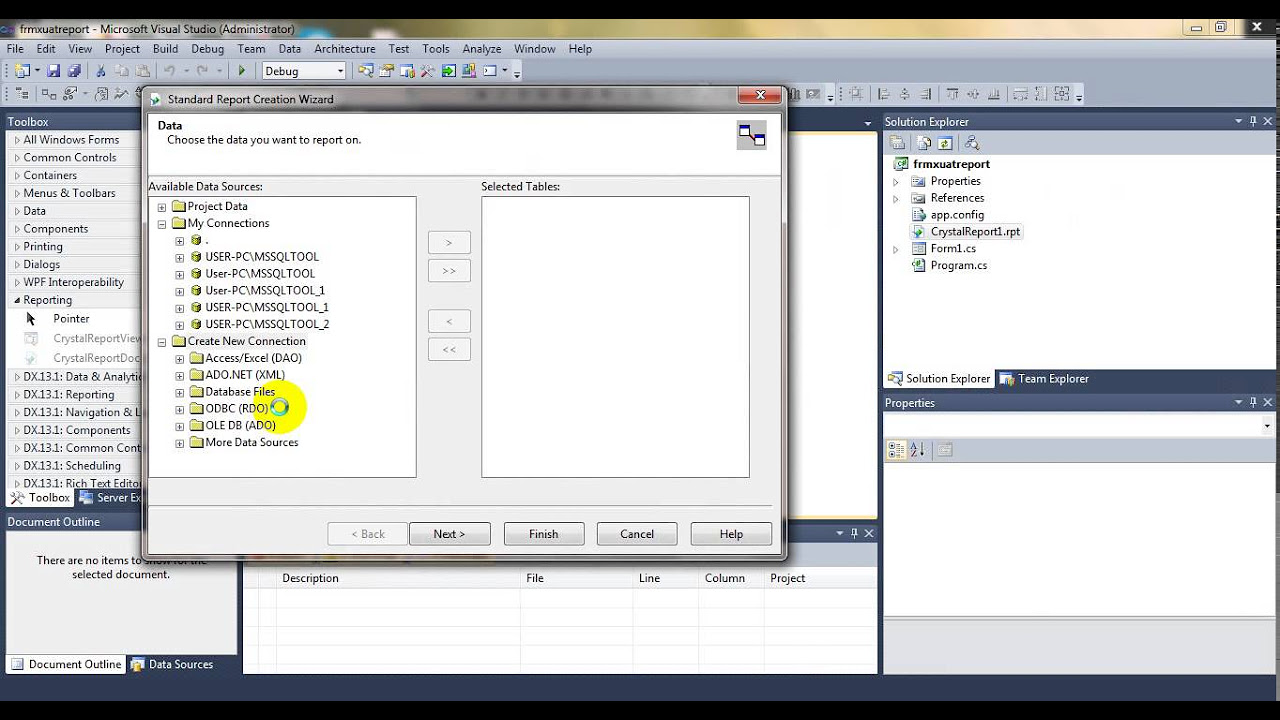Click inside the Selected Tables list box
Image resolution: width=1280 pixels, height=720 pixels.
615,337
